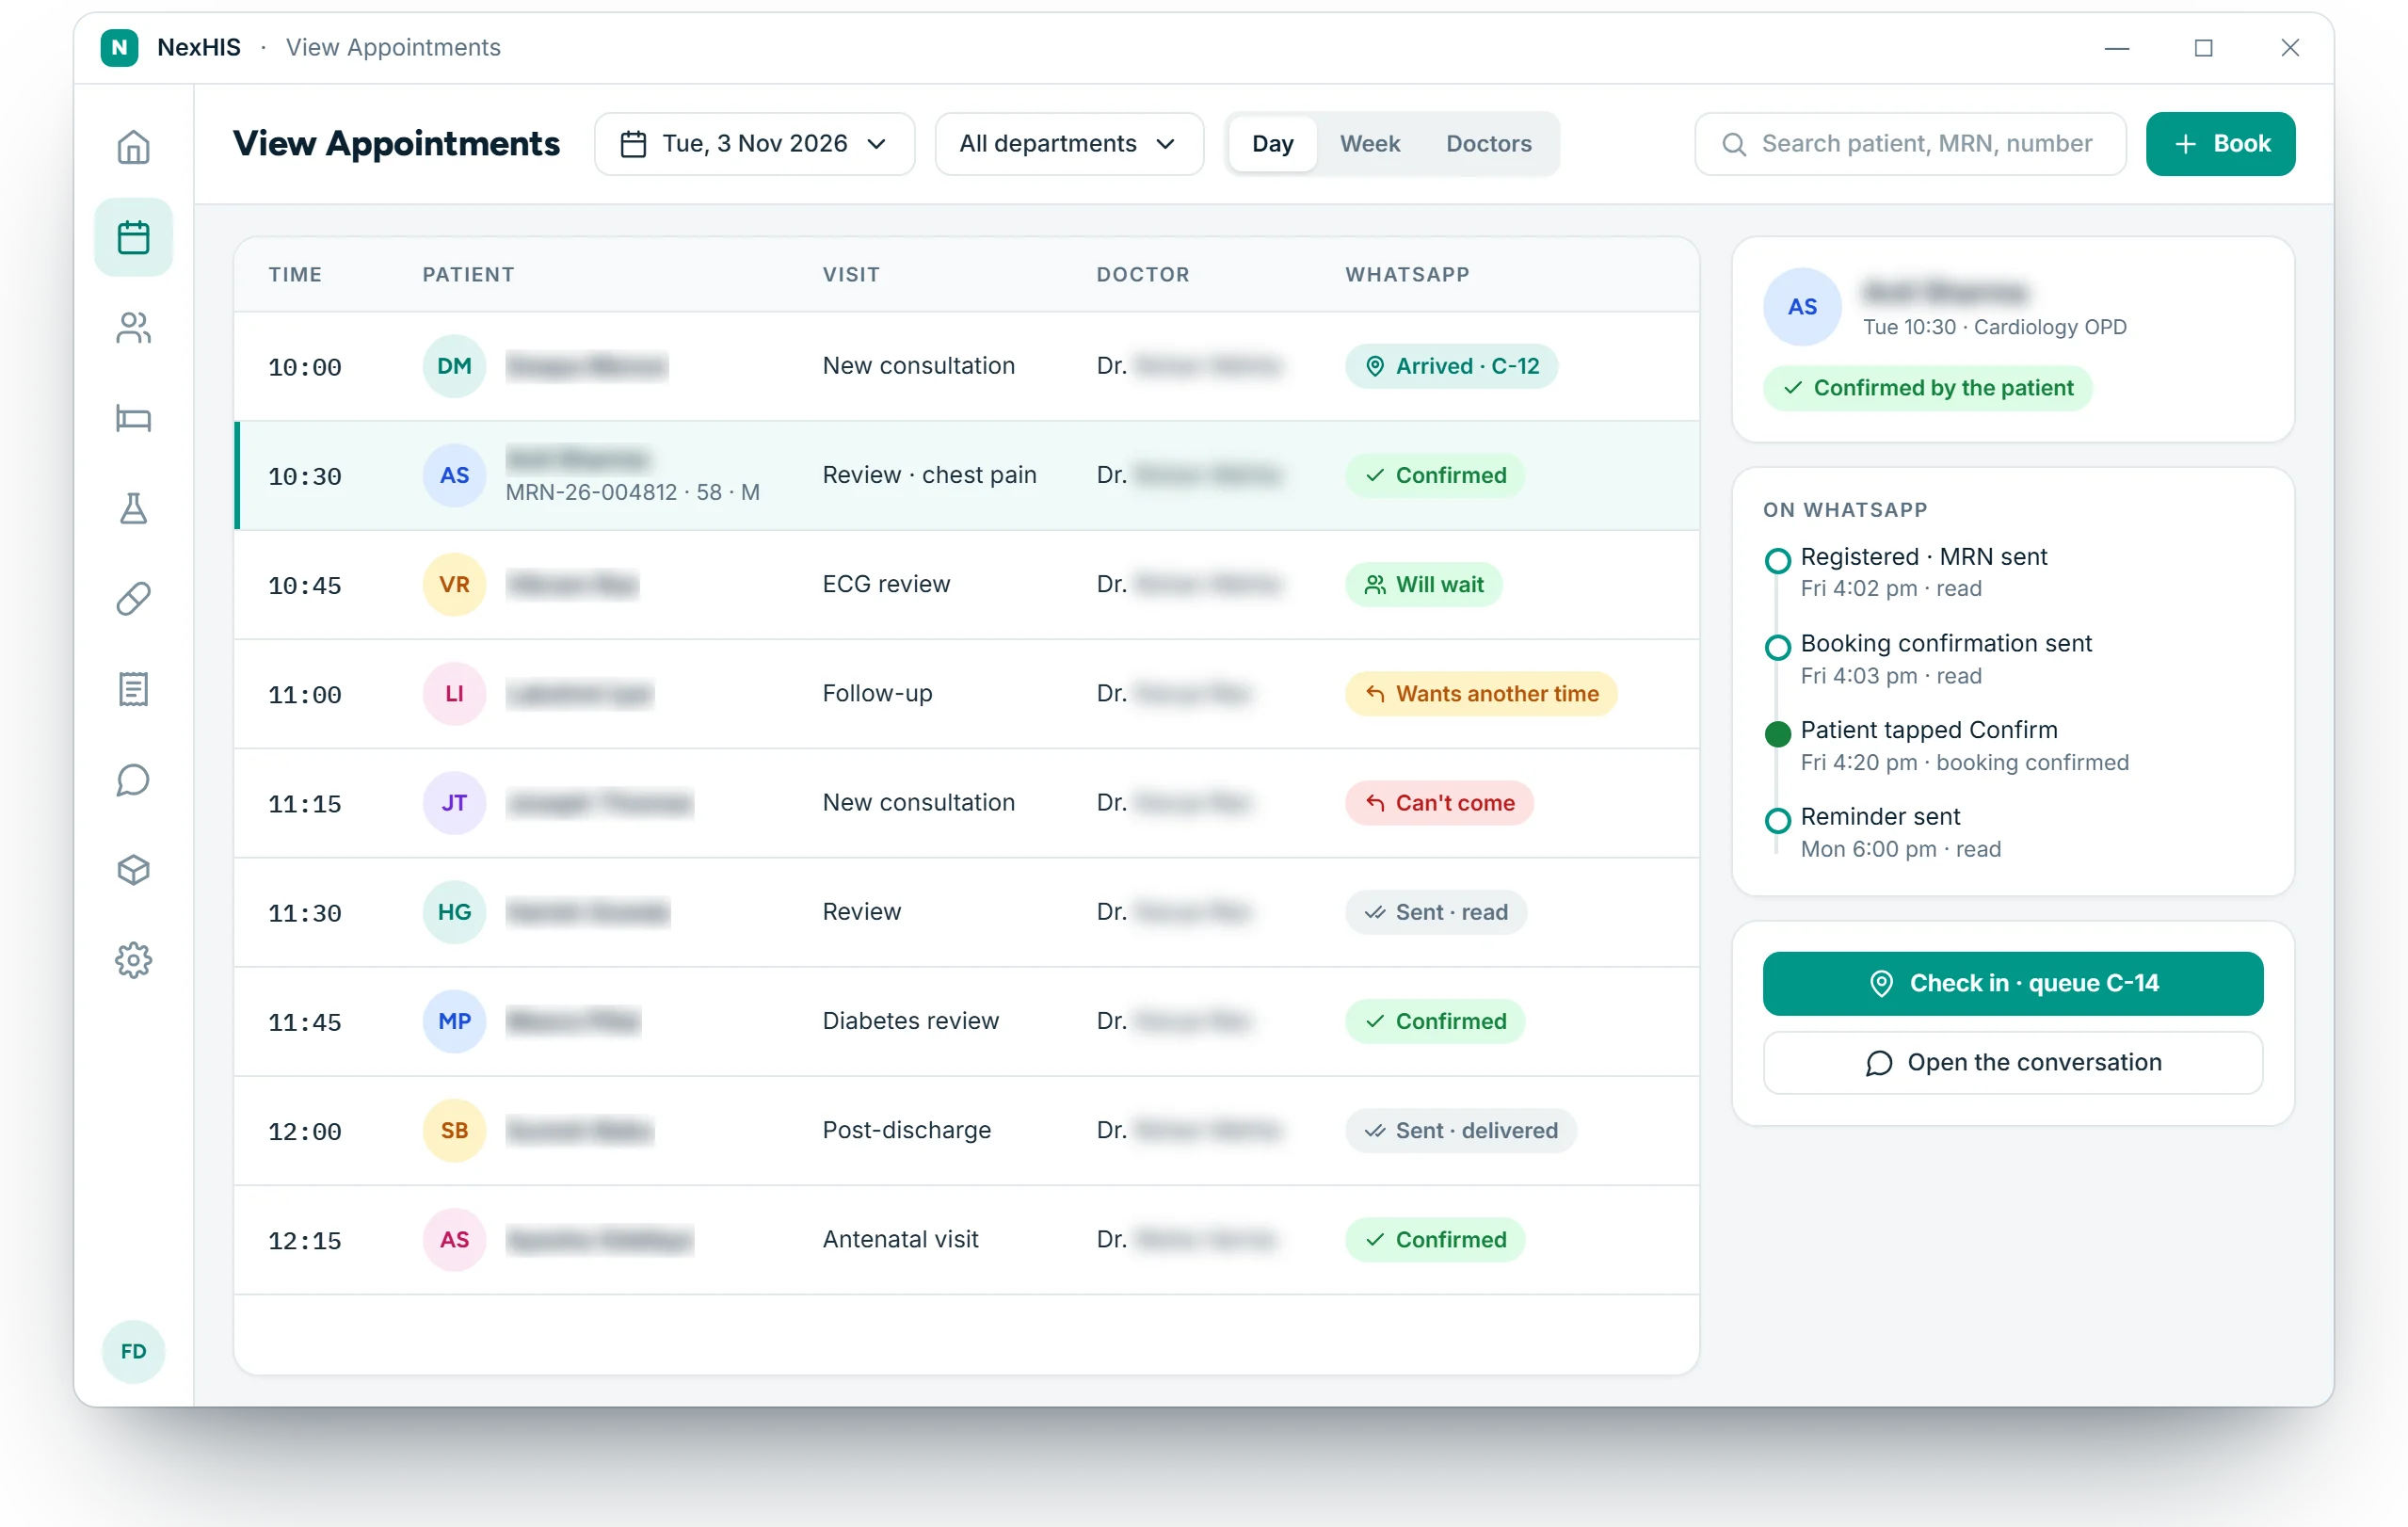Click Open the conversation button
This screenshot has width=2408, height=1527.
pos(2012,1062)
